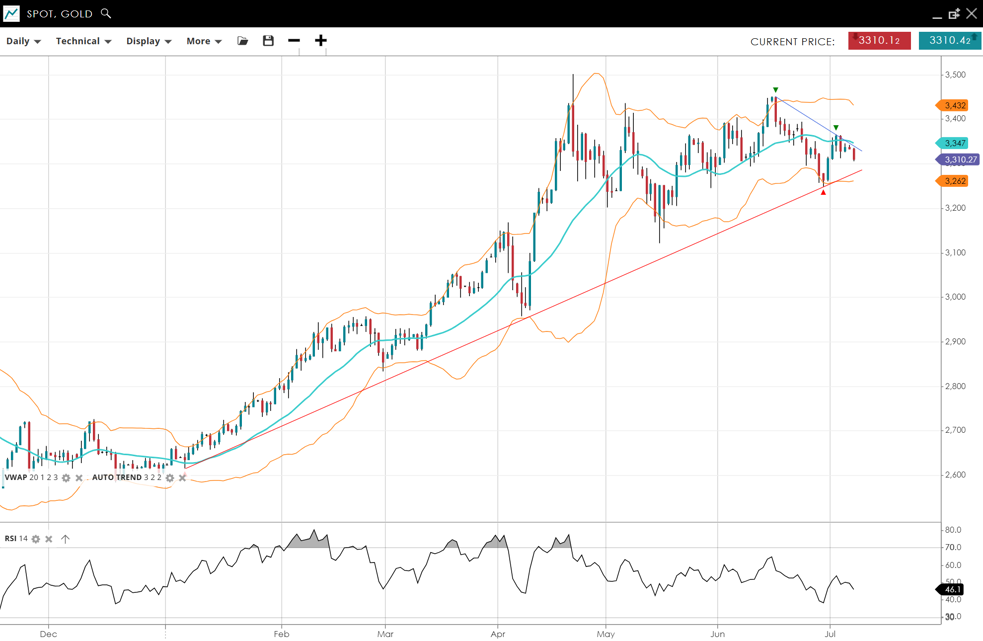The width and height of the screenshot is (983, 641).
Task: Remove the VWAP indicator from the chart
Action: pos(80,478)
